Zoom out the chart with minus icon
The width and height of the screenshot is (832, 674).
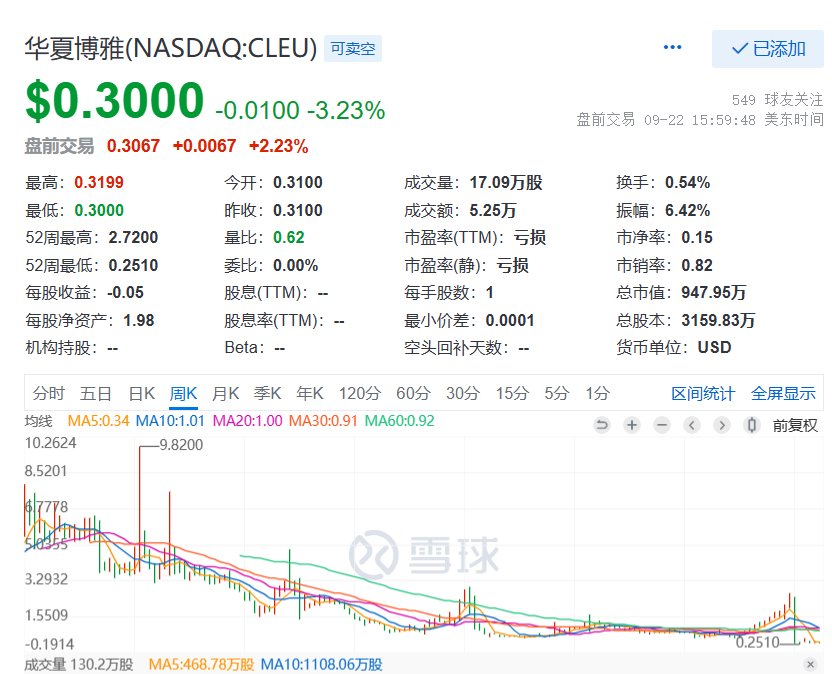[661, 425]
